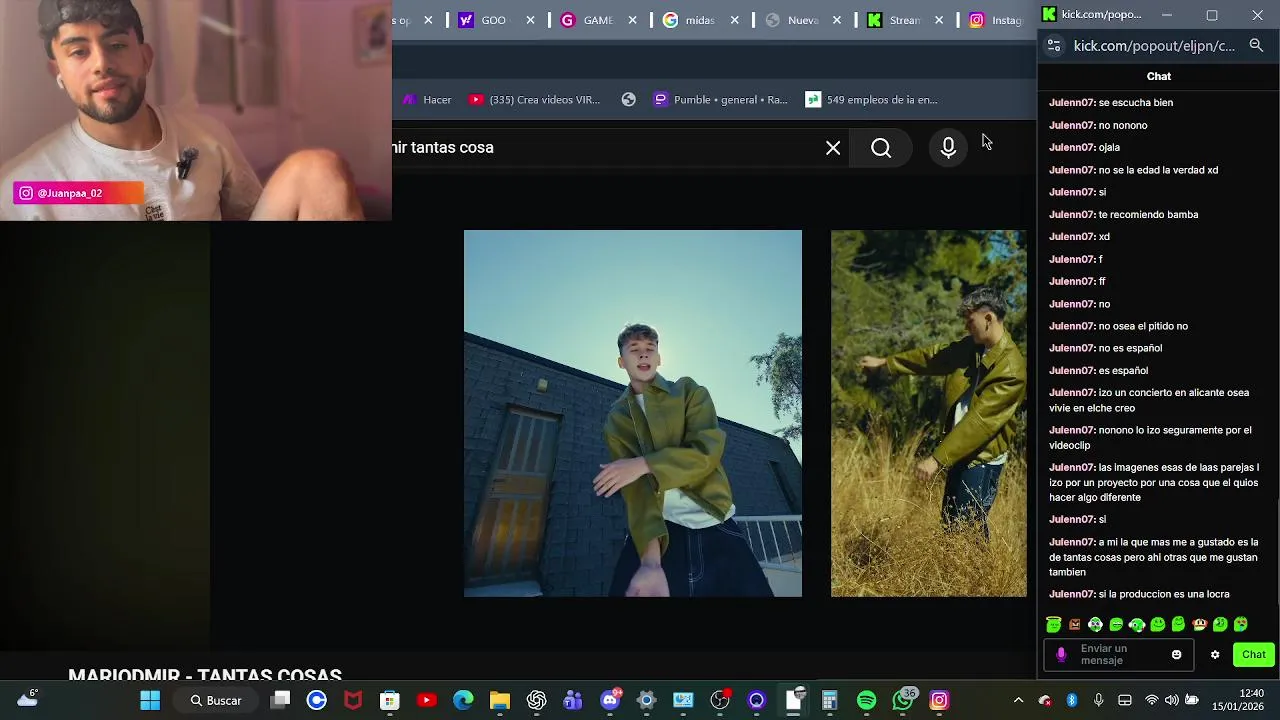Click the magnifier search button next to the search box
The width and height of the screenshot is (1280, 720).
click(x=881, y=148)
